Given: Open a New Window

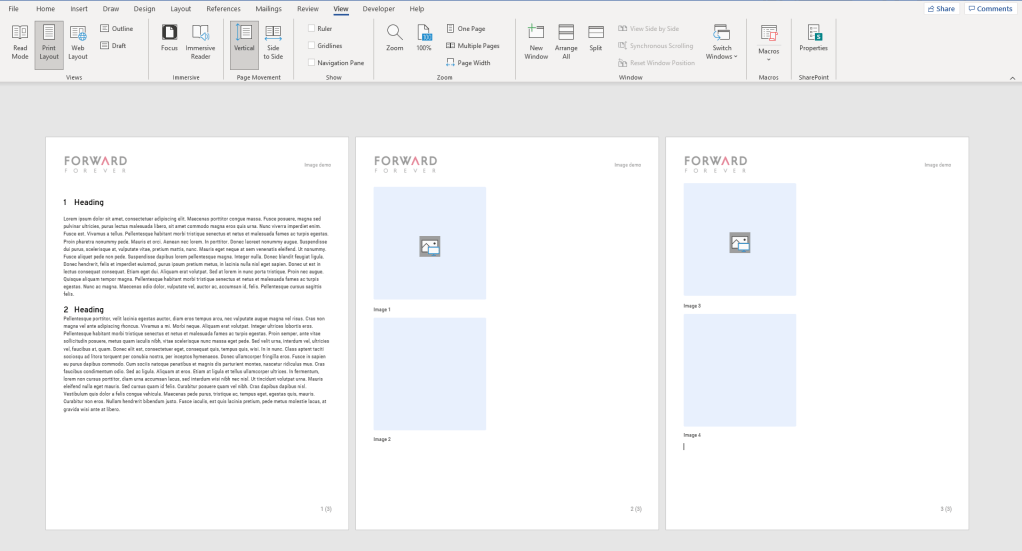Looking at the screenshot, I should click(536, 42).
